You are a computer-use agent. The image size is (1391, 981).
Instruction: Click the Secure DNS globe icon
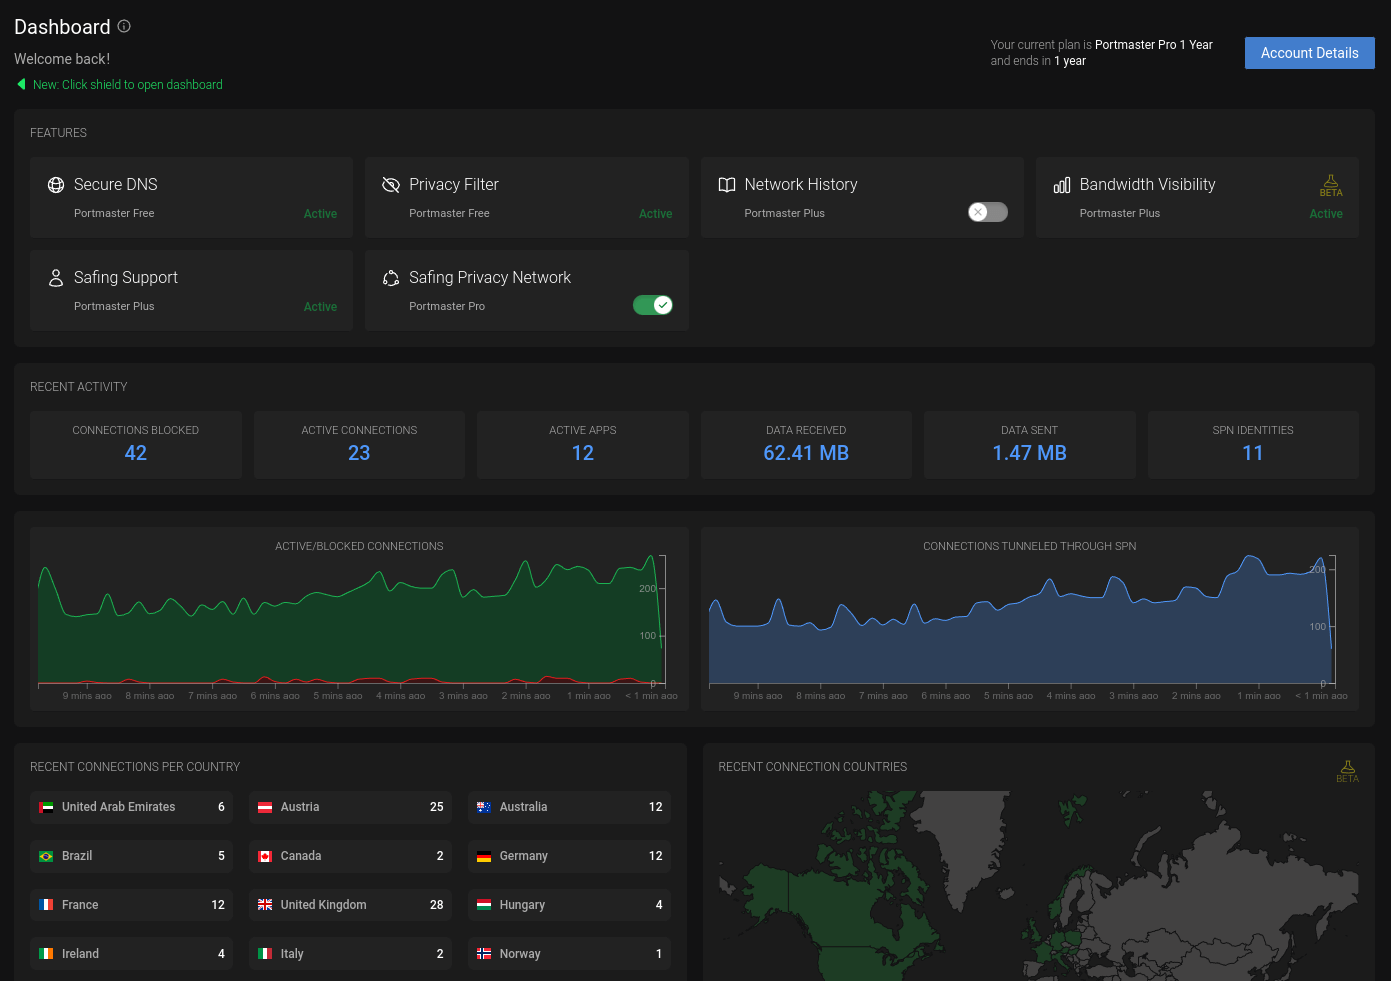point(56,185)
